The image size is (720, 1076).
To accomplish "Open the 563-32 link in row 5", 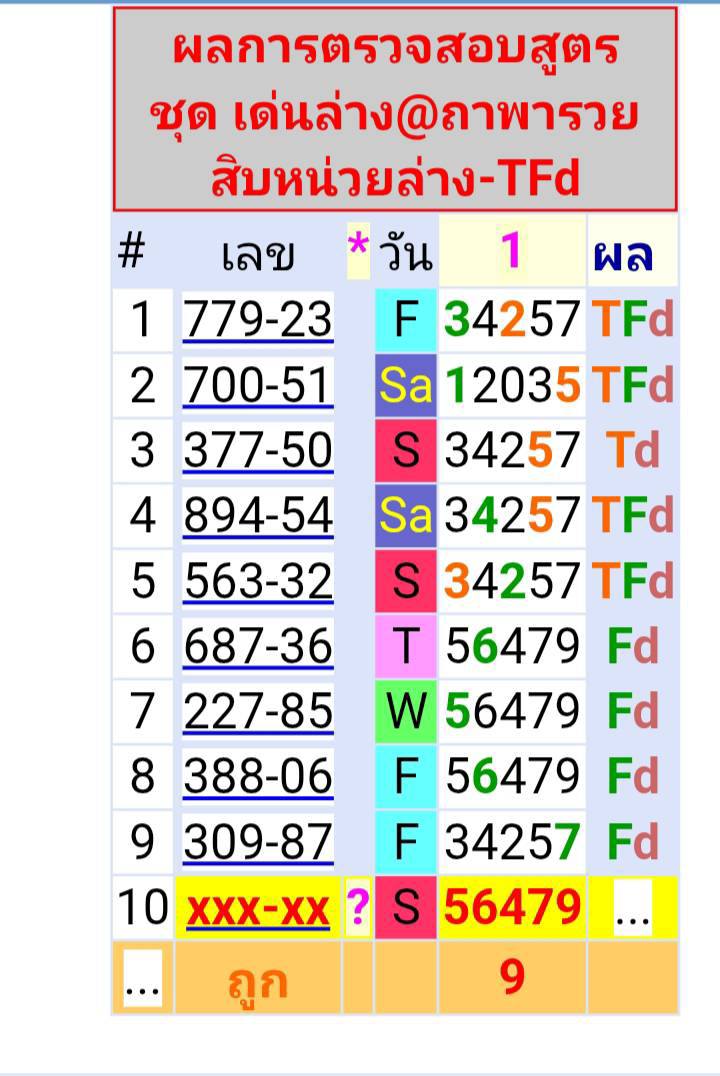I will click(x=258, y=581).
